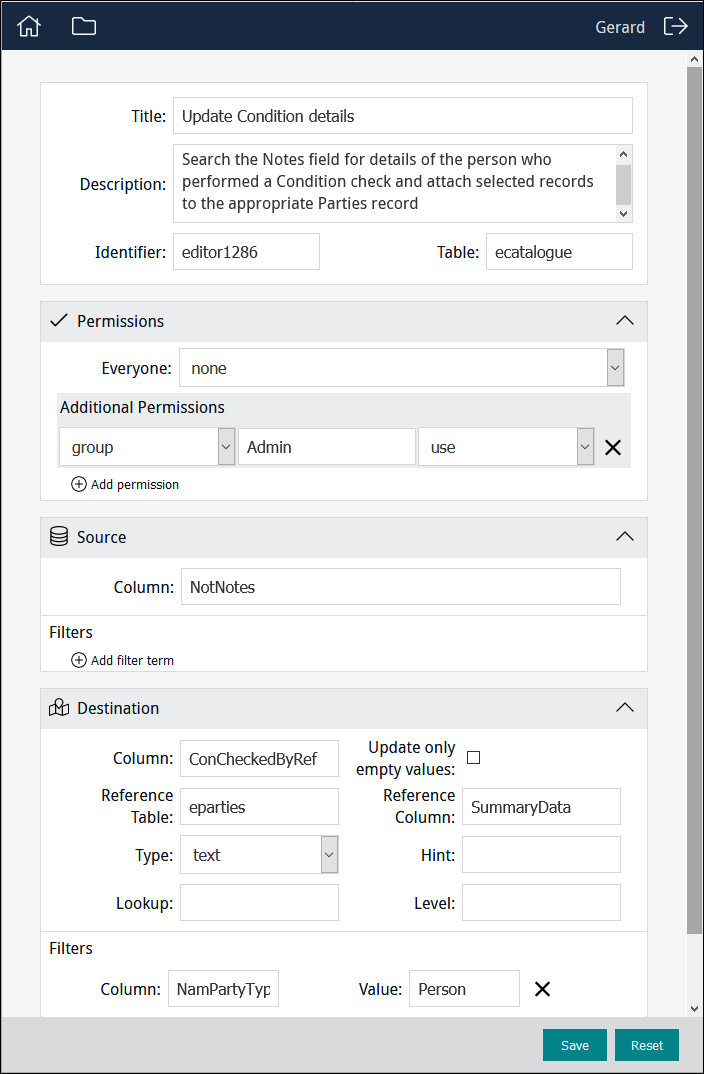Collapse the Permissions section

coord(625,321)
